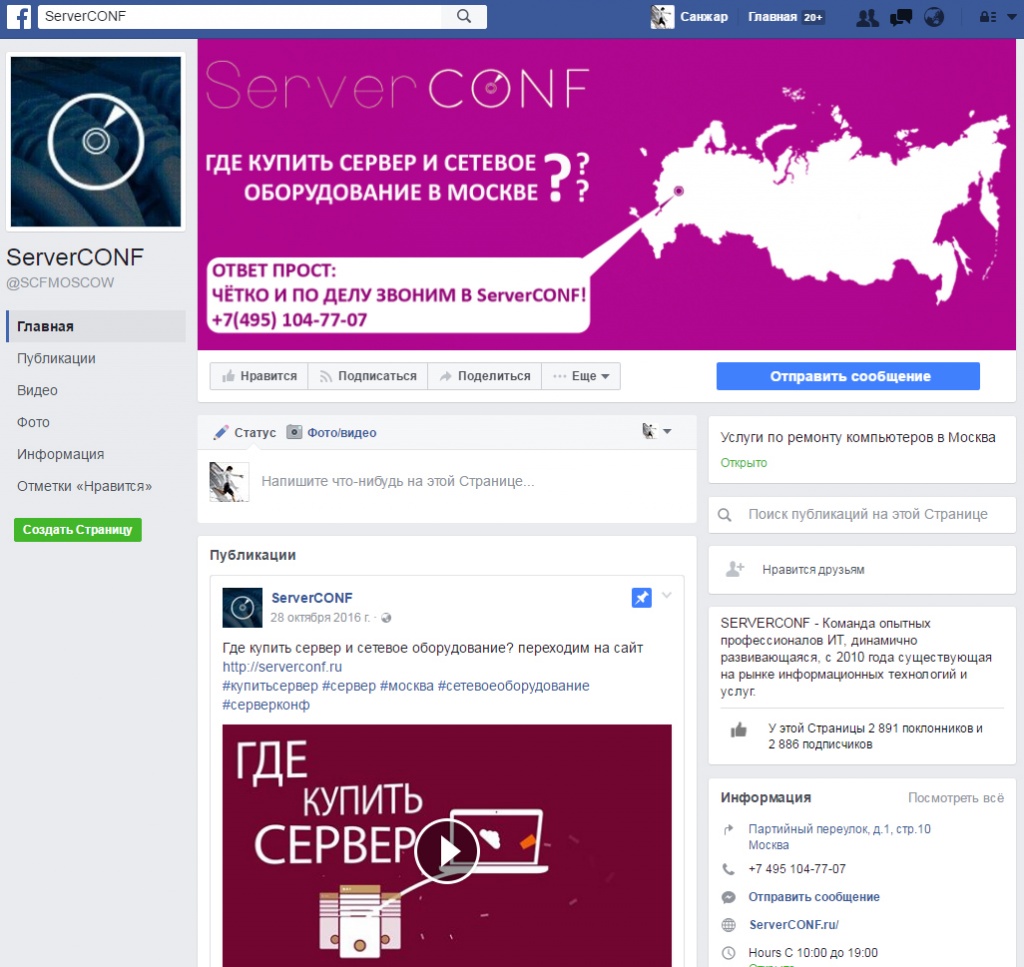Open the magenta ServerCONF cover photo

click(607, 195)
